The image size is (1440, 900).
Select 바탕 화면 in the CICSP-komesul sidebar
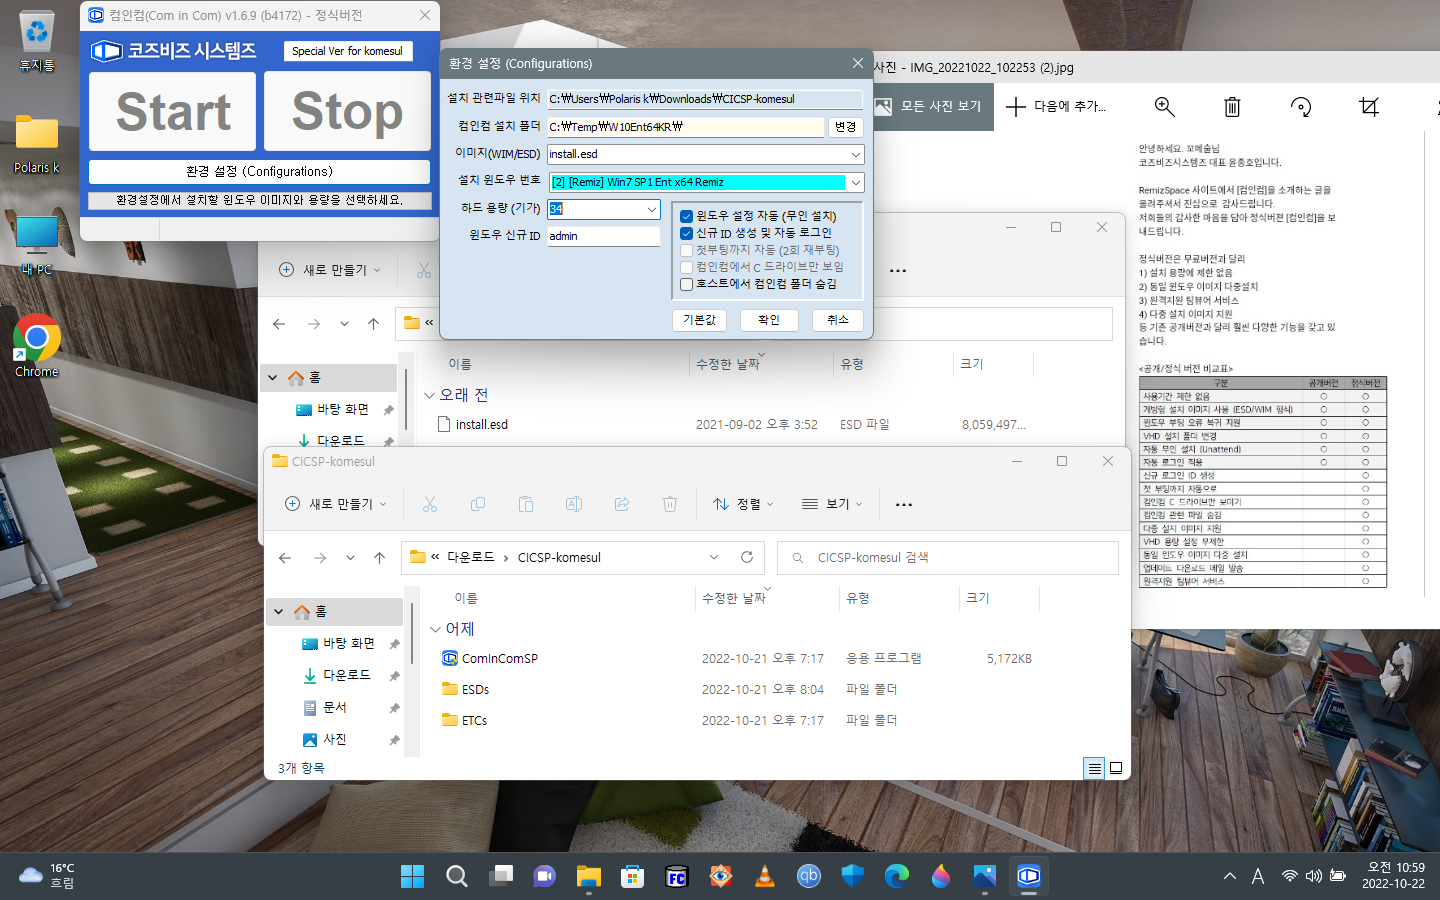pos(348,643)
